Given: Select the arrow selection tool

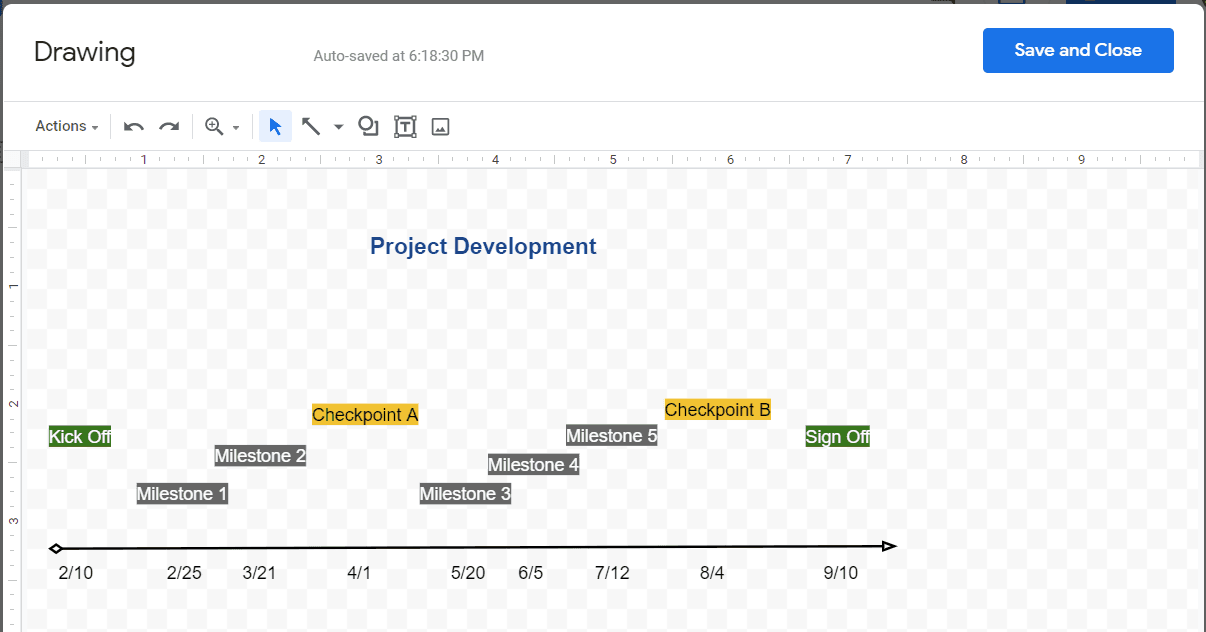Looking at the screenshot, I should 275,126.
